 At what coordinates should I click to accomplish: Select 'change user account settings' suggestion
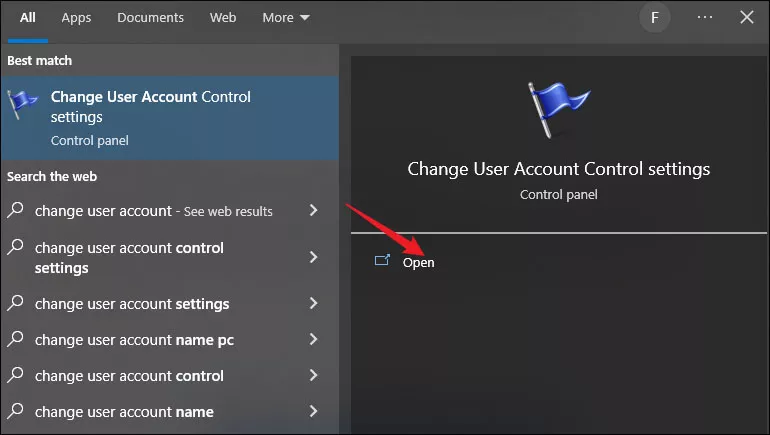132,304
